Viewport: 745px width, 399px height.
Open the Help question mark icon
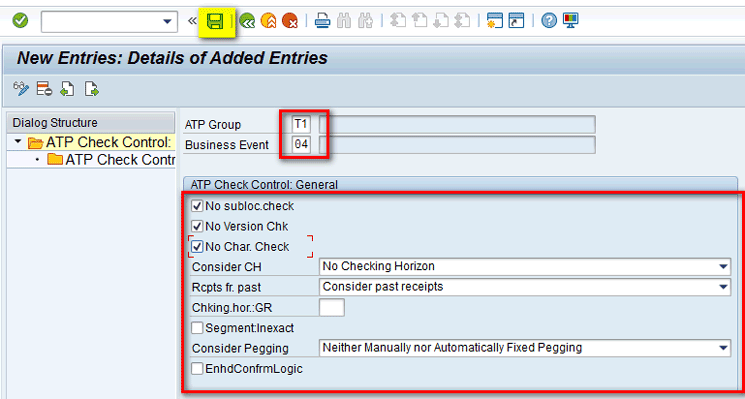coord(549,21)
